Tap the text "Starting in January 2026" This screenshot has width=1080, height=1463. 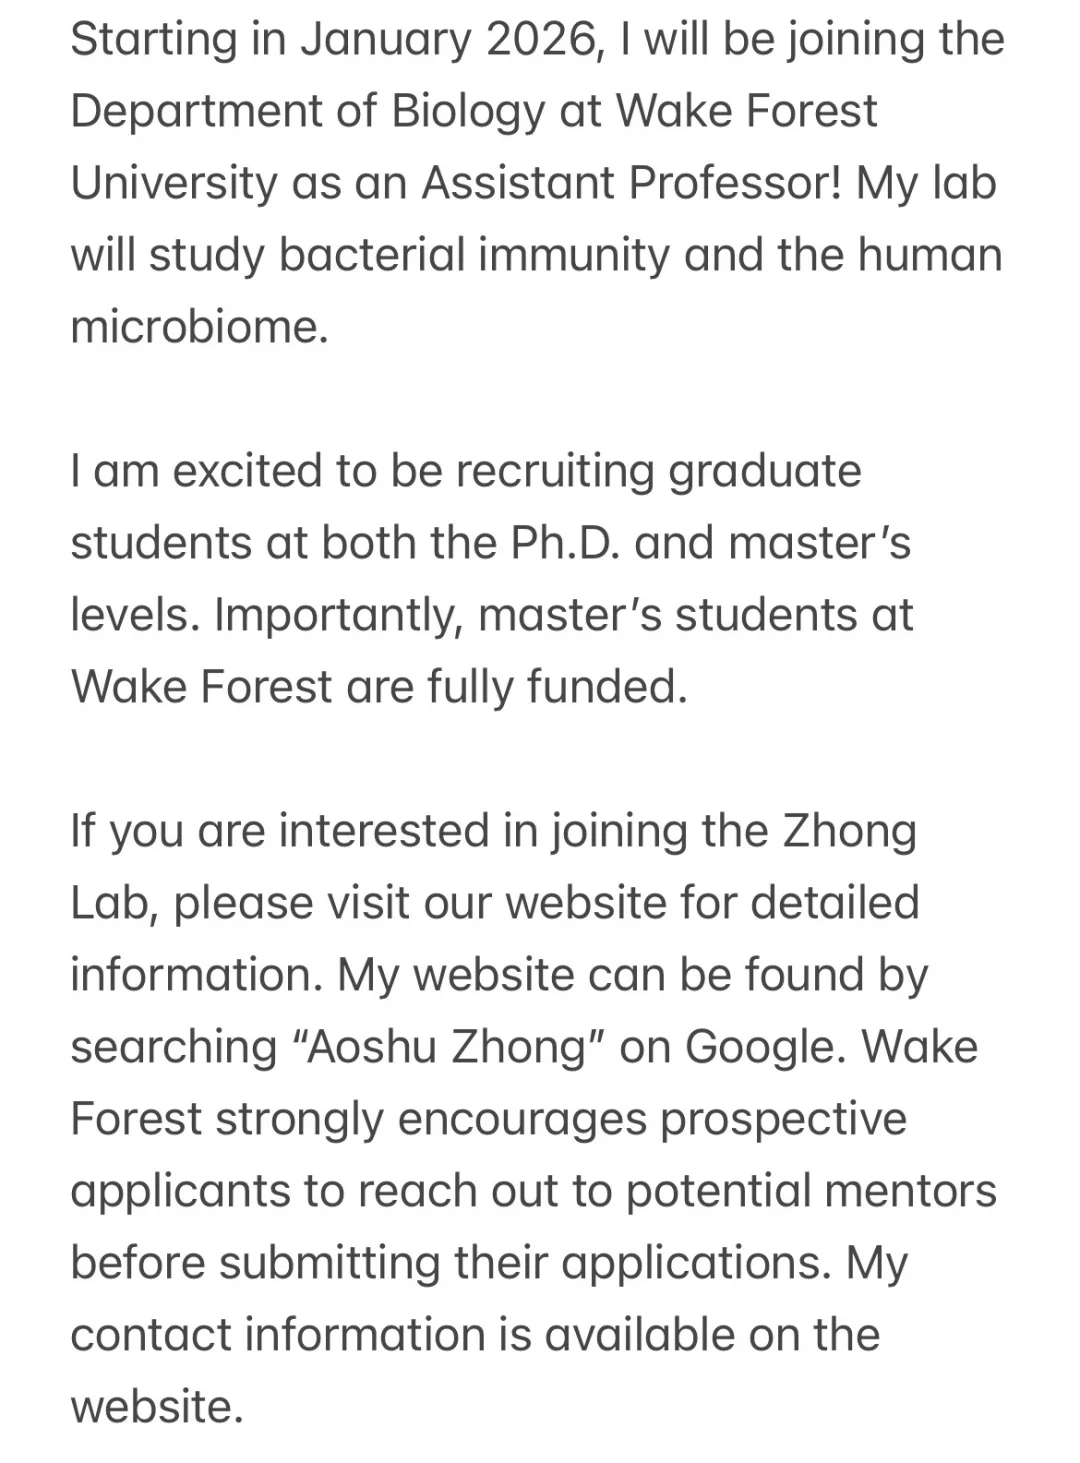tap(334, 41)
